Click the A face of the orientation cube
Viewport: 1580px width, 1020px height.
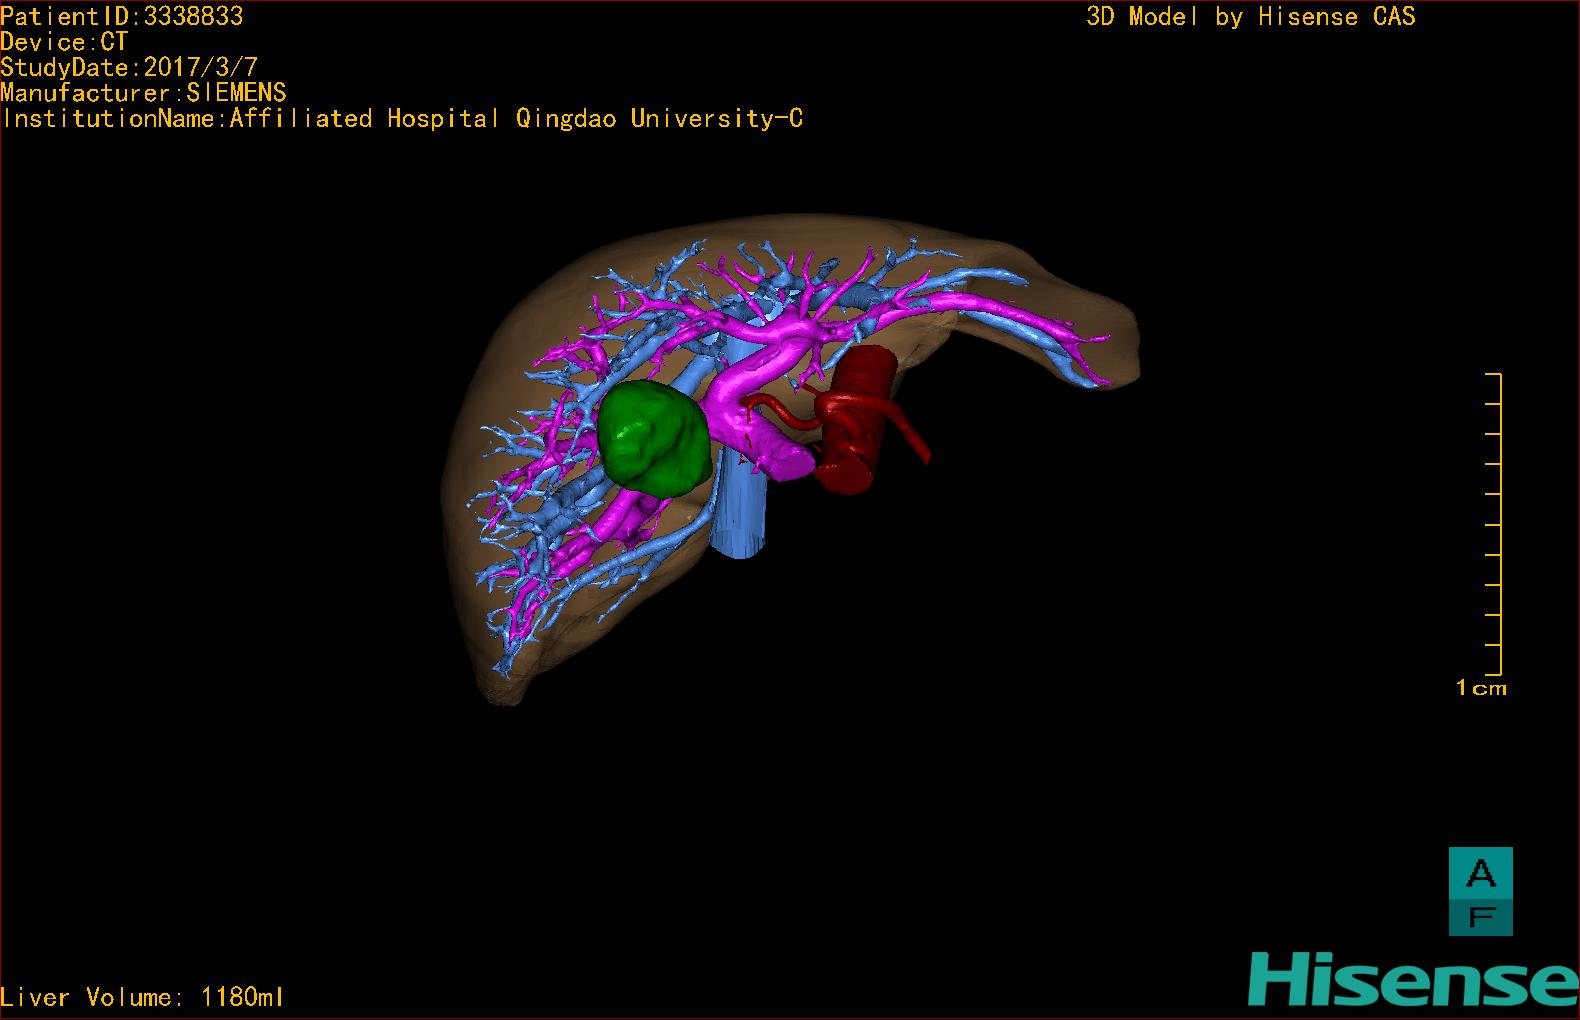[1480, 873]
